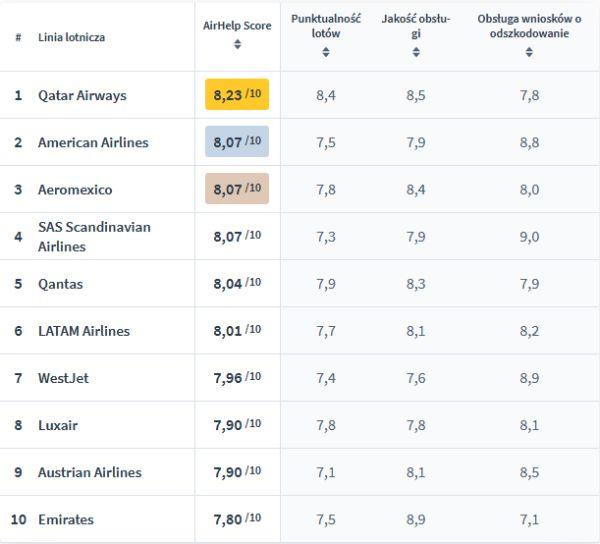The height and width of the screenshot is (544, 600).
Task: Choose Qantas in the airline list
Action: pyautogui.click(x=60, y=284)
